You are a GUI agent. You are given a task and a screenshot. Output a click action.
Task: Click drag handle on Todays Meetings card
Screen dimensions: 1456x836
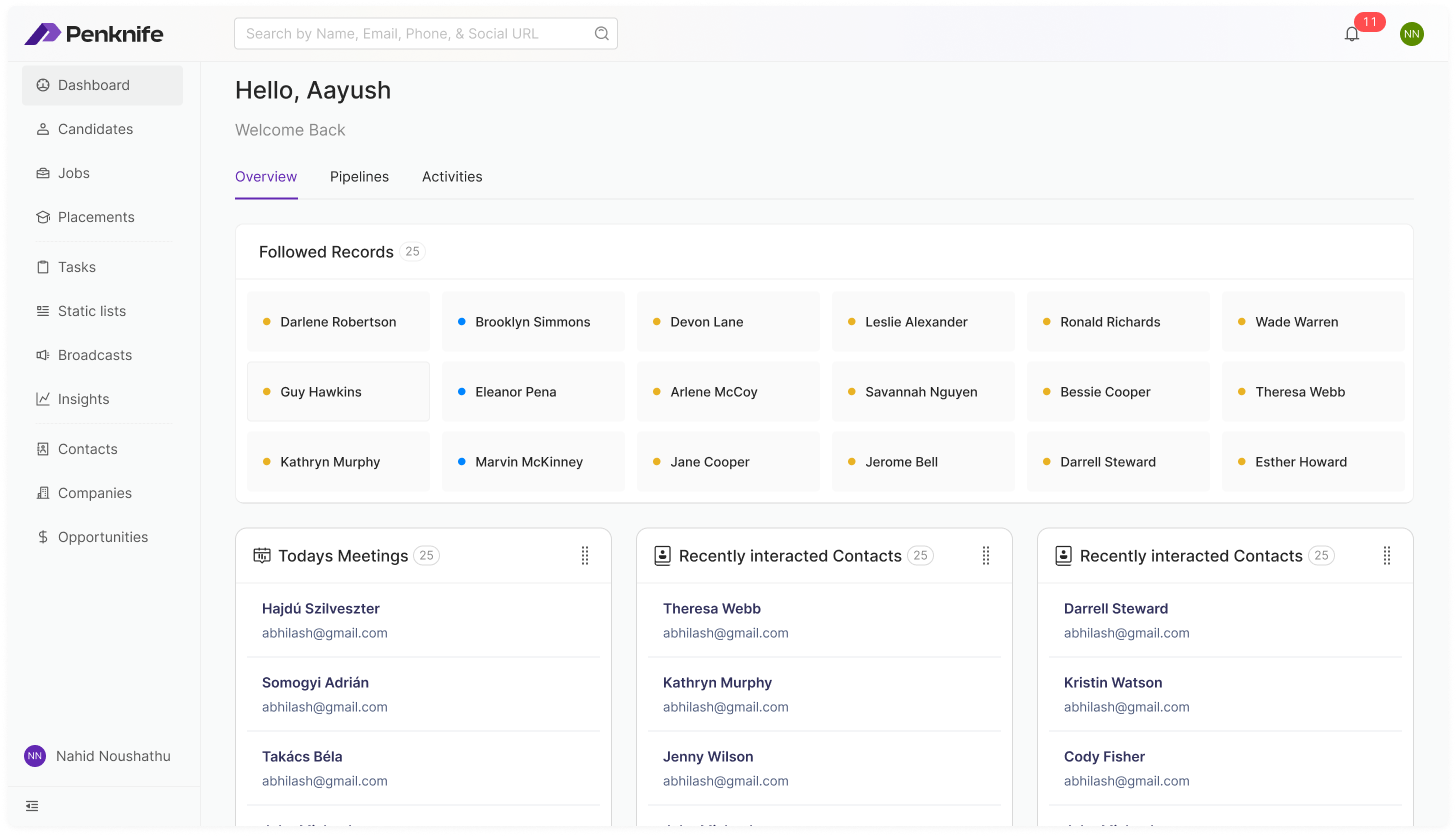pyautogui.click(x=585, y=556)
